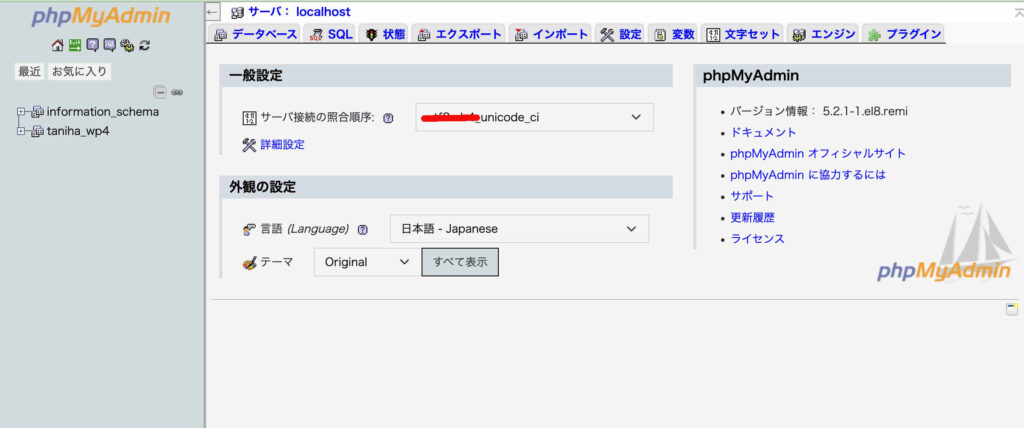Screen dimensions: 1024x428
Task: Click the phpMyAdmin logo in sidebar
Action: coord(101,16)
